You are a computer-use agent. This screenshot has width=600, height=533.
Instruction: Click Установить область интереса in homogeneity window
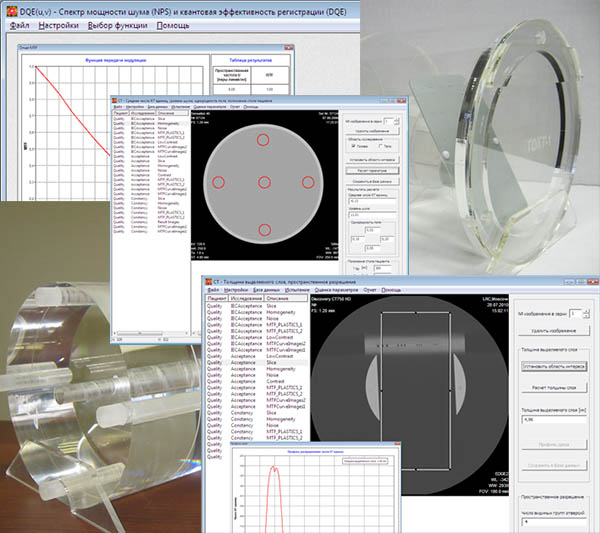(x=372, y=160)
